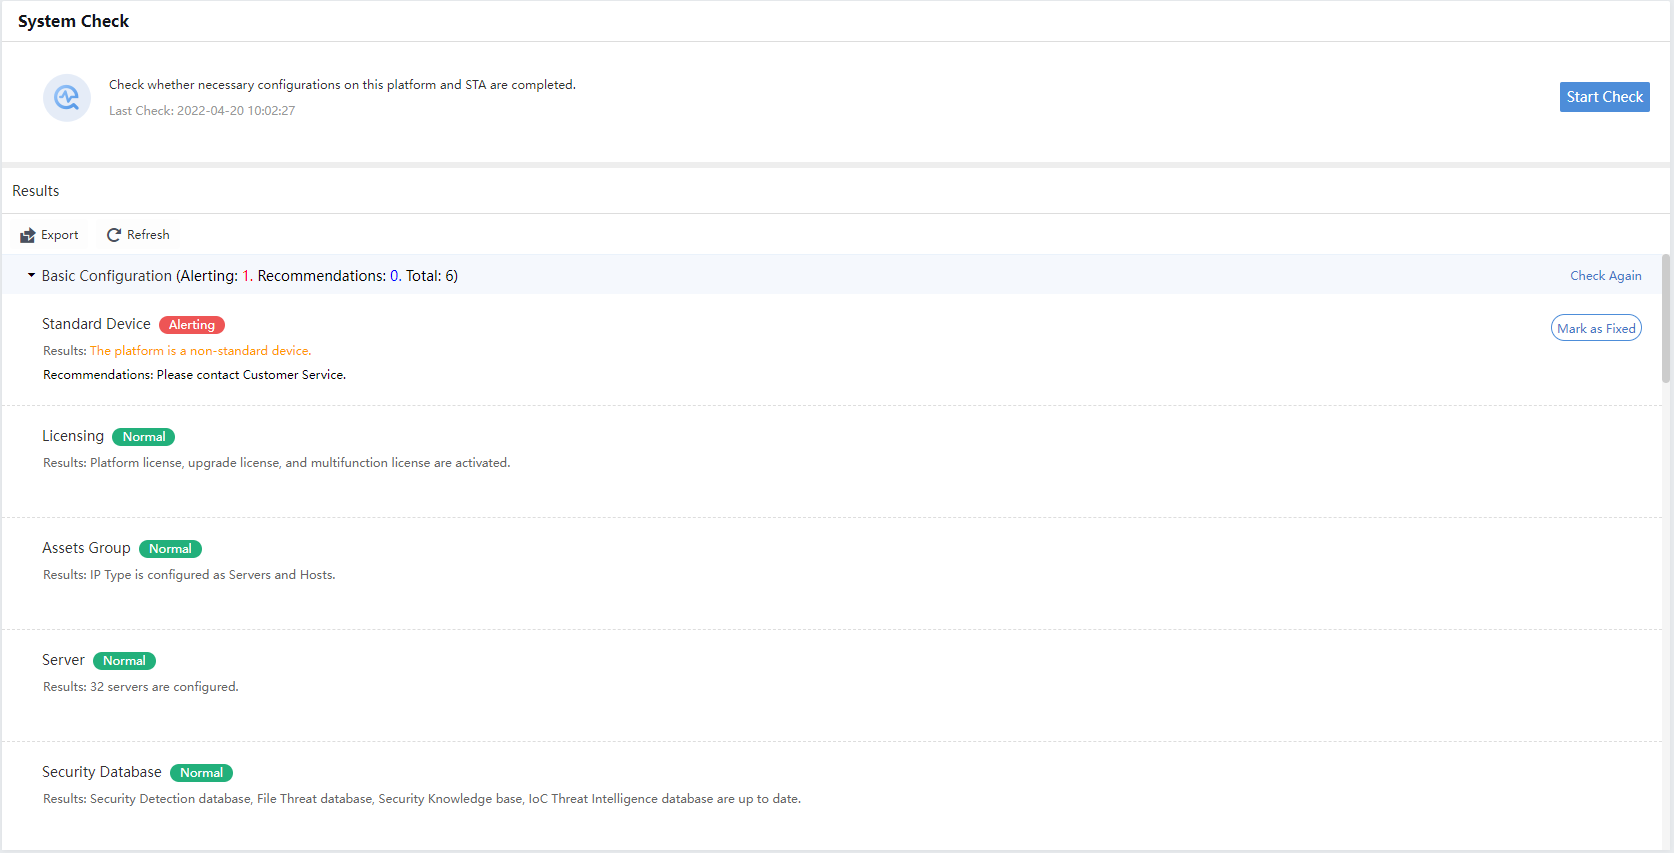Click the Check Again link
The width and height of the screenshot is (1674, 853).
click(x=1605, y=276)
